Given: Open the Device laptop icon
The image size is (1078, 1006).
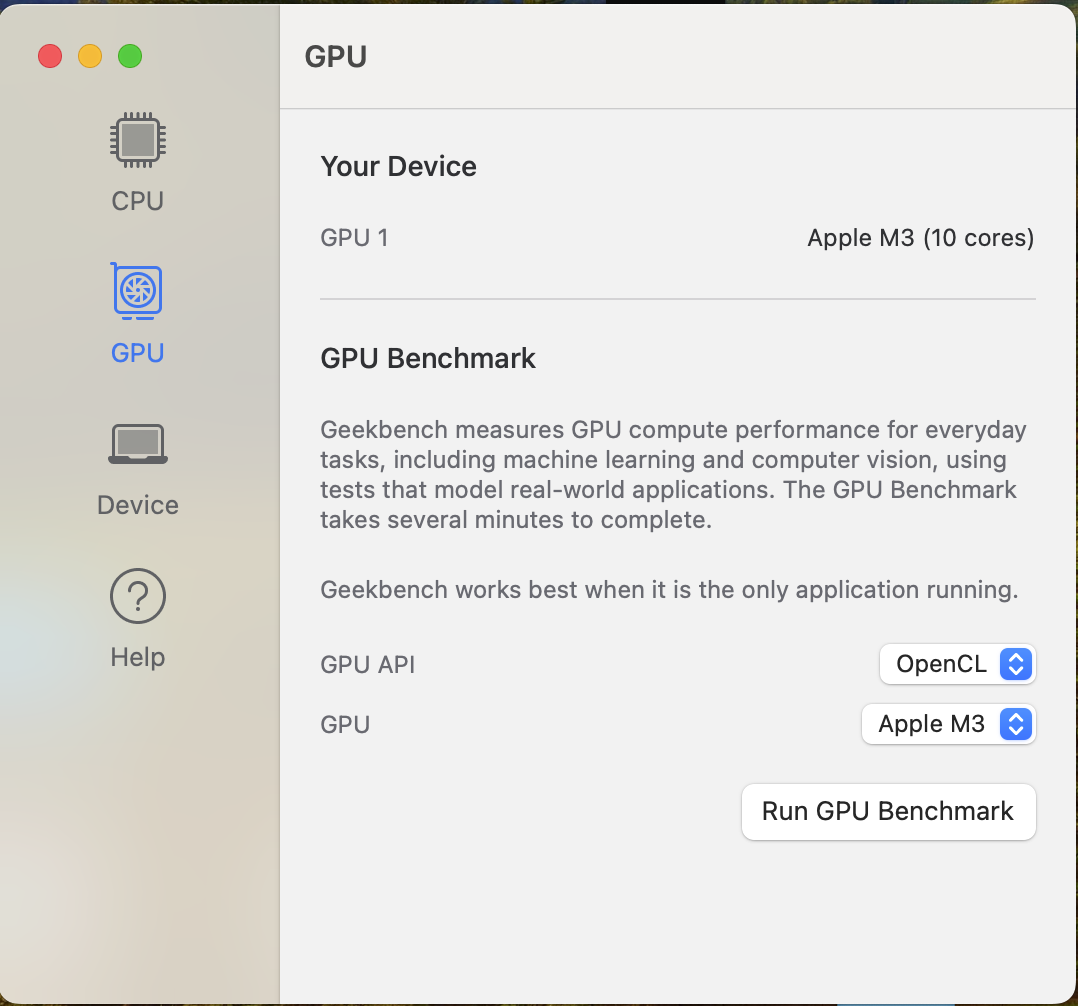Looking at the screenshot, I should coord(138,444).
